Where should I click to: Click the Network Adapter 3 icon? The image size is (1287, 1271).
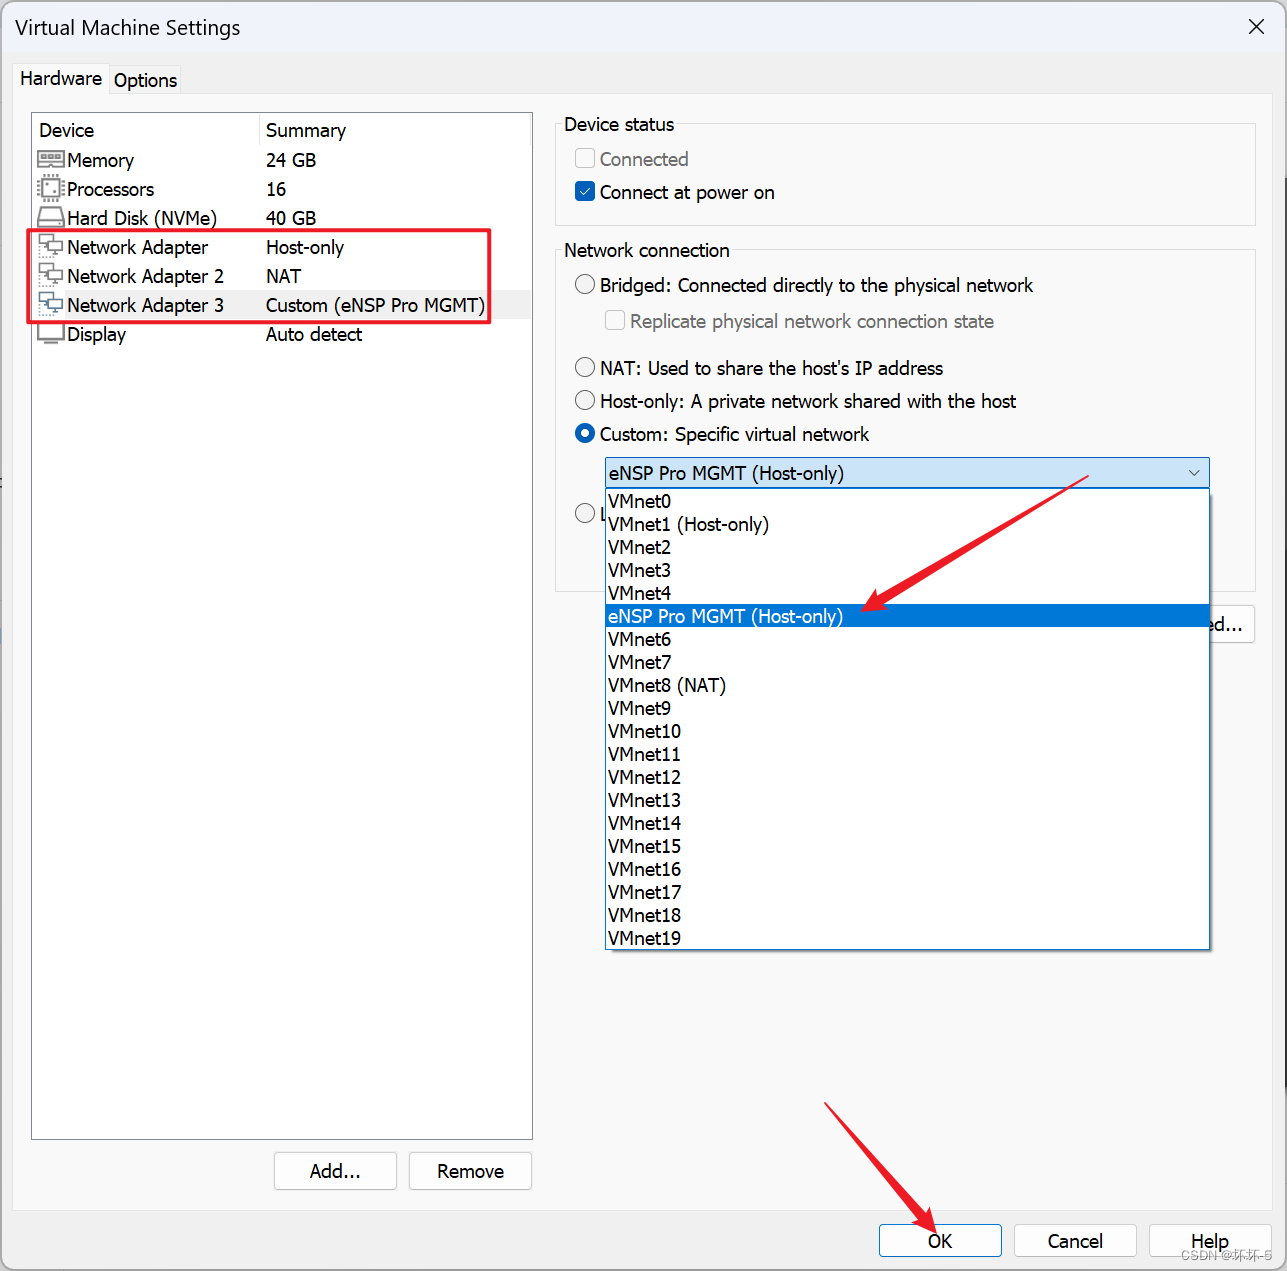(50, 304)
